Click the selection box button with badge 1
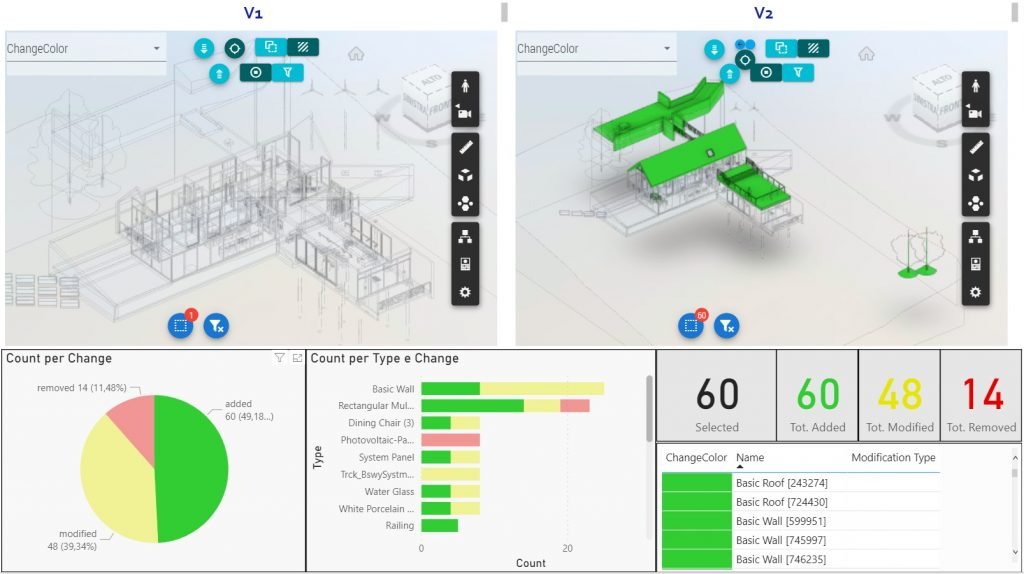The image size is (1024, 574). [x=181, y=325]
